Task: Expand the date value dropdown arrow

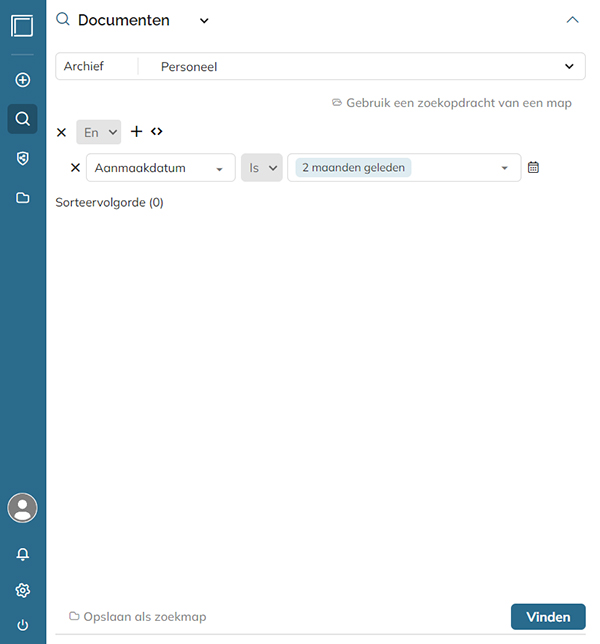Action: 504,168
